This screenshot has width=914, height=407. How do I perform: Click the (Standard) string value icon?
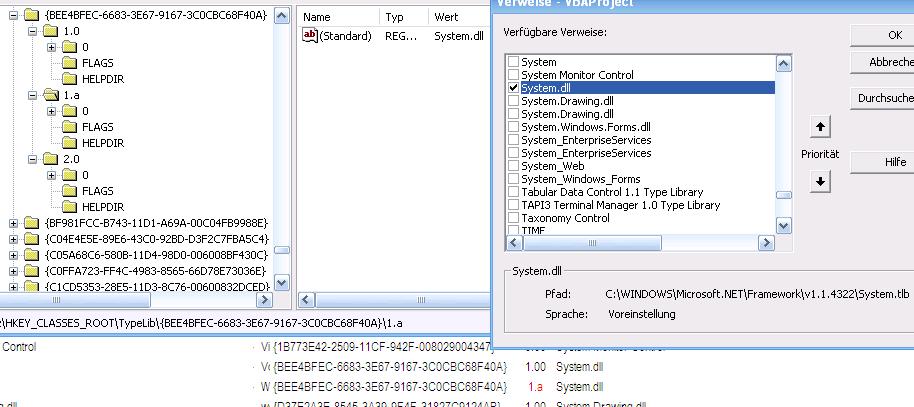click(x=310, y=36)
